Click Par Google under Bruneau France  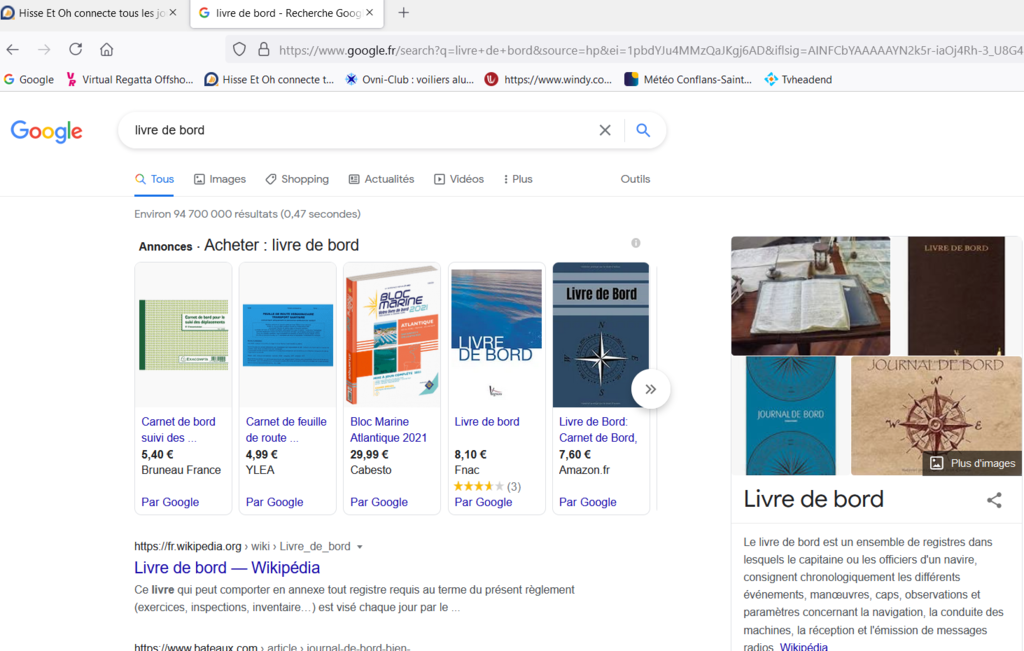tap(170, 502)
